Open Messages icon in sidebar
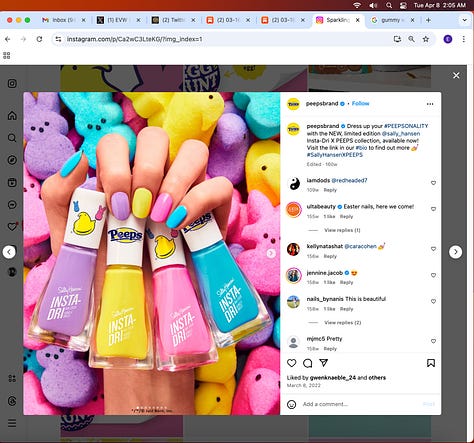Screen dimensions: 474x443 [x=12, y=204]
